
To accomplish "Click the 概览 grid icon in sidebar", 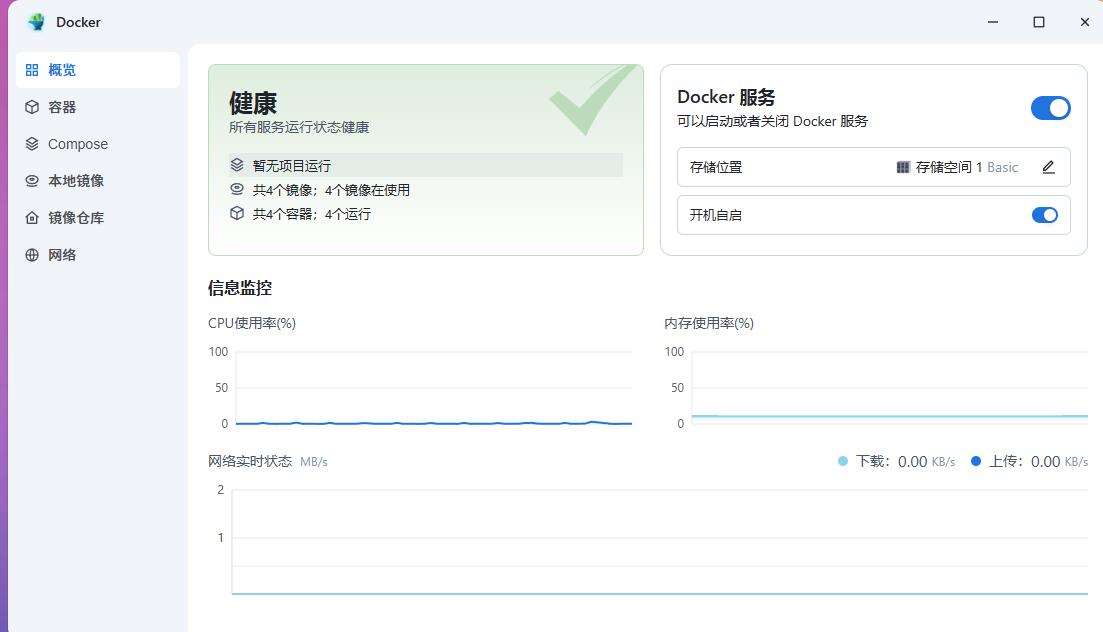I will (32, 70).
